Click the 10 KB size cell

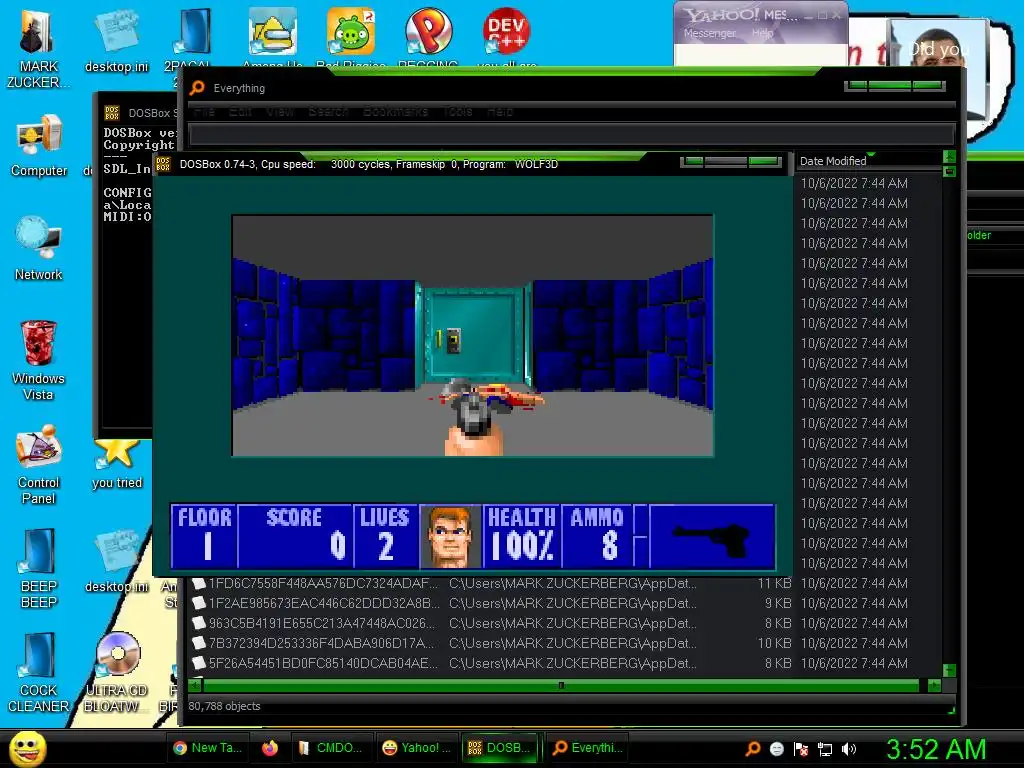point(774,643)
